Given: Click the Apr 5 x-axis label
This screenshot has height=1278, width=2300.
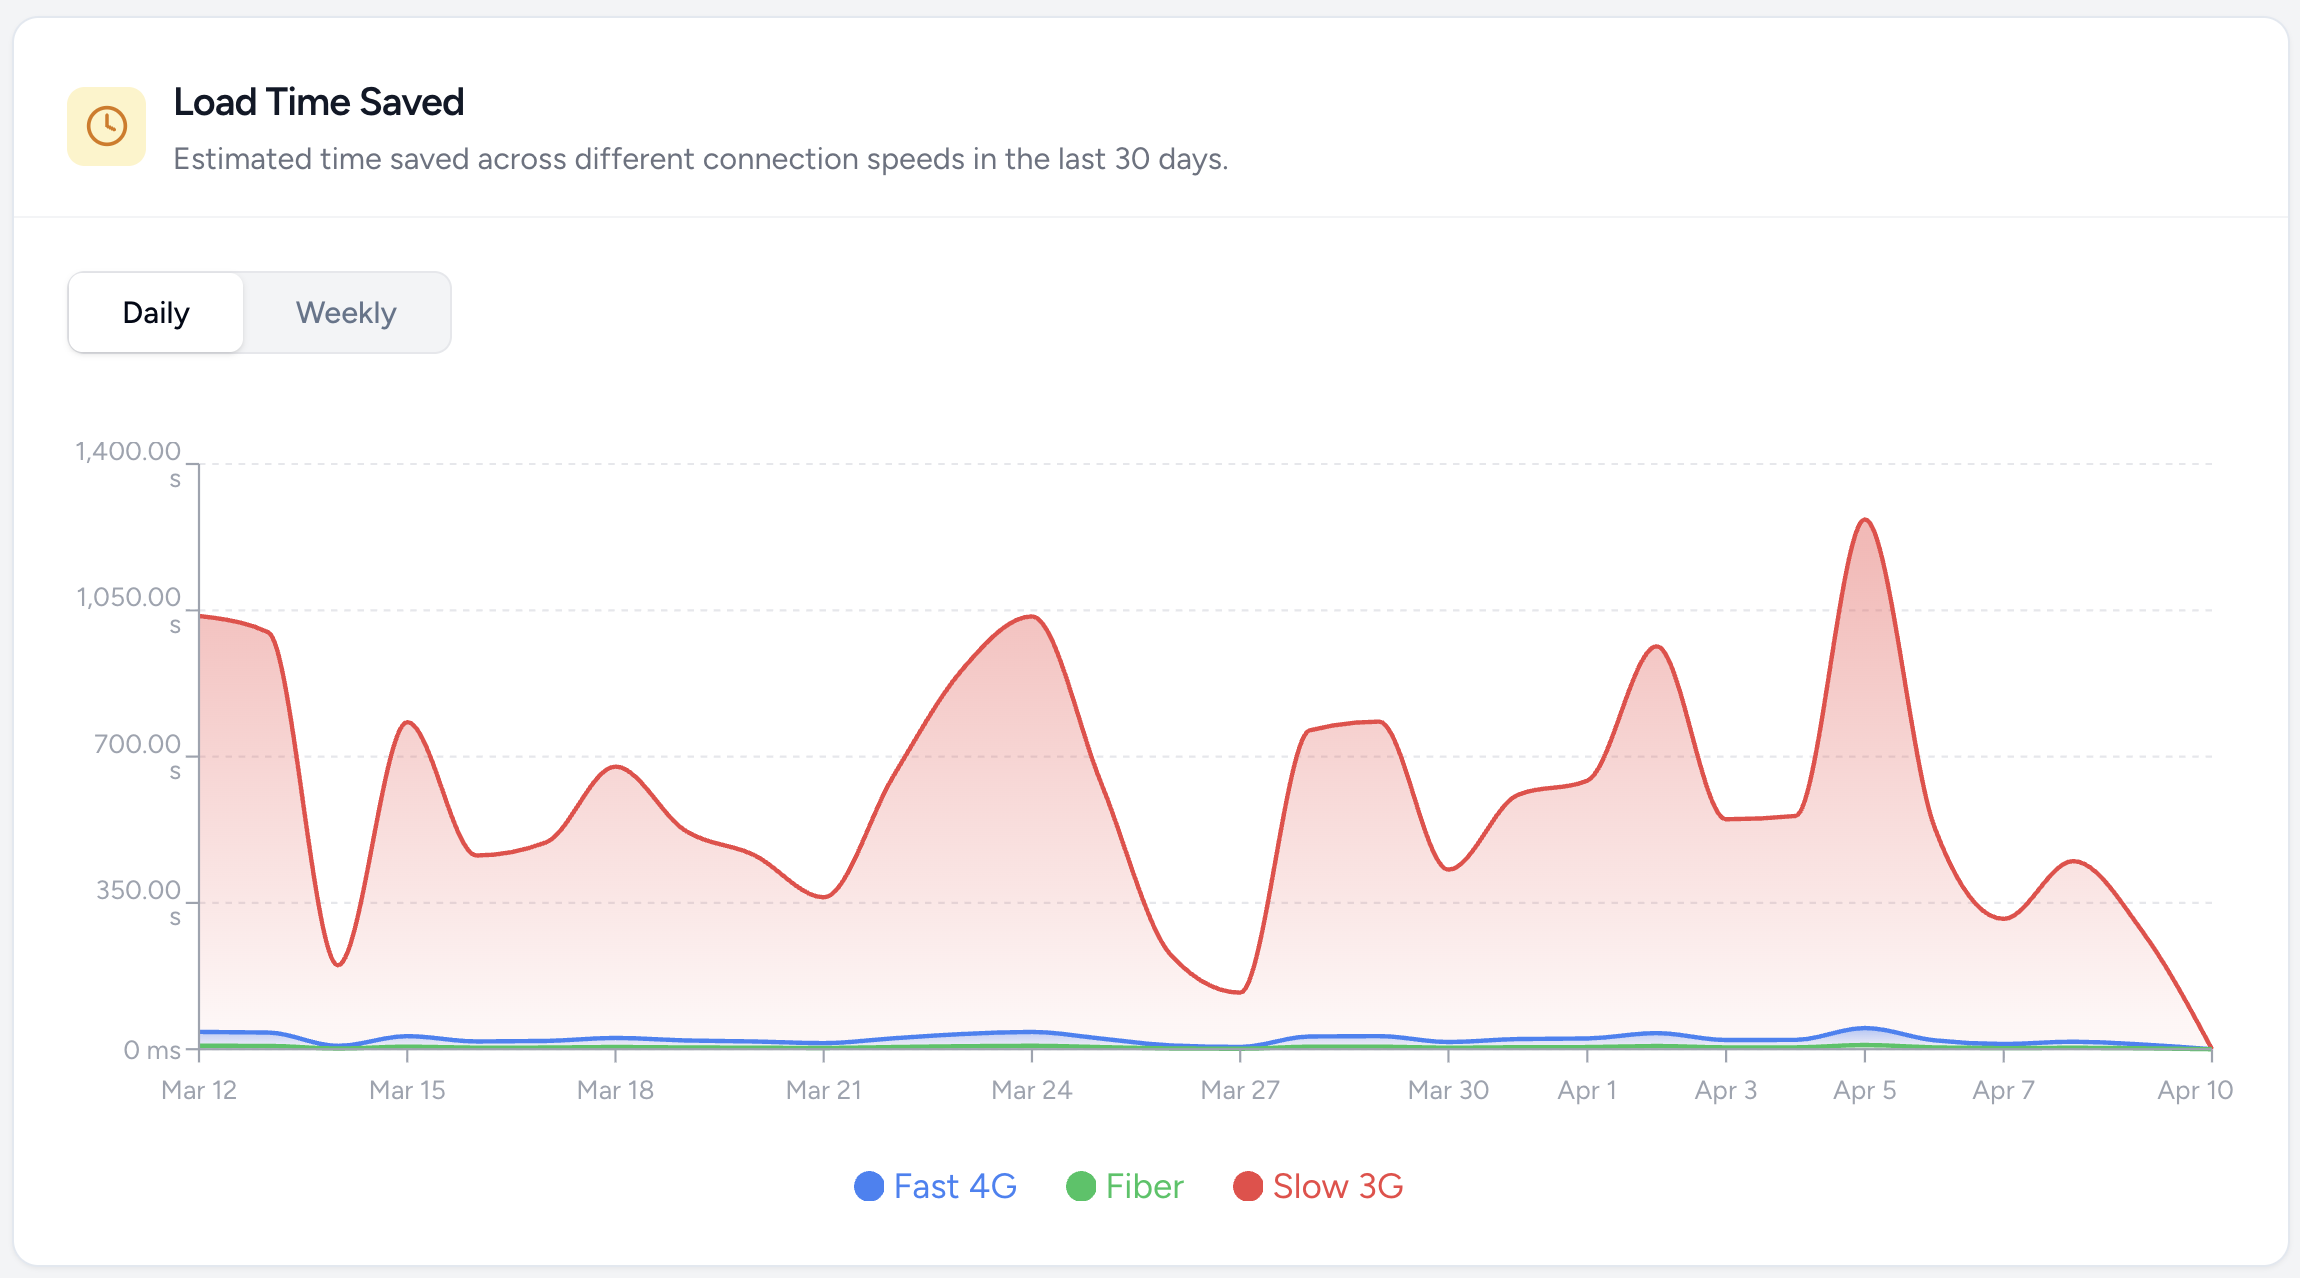Looking at the screenshot, I should (x=1864, y=1090).
